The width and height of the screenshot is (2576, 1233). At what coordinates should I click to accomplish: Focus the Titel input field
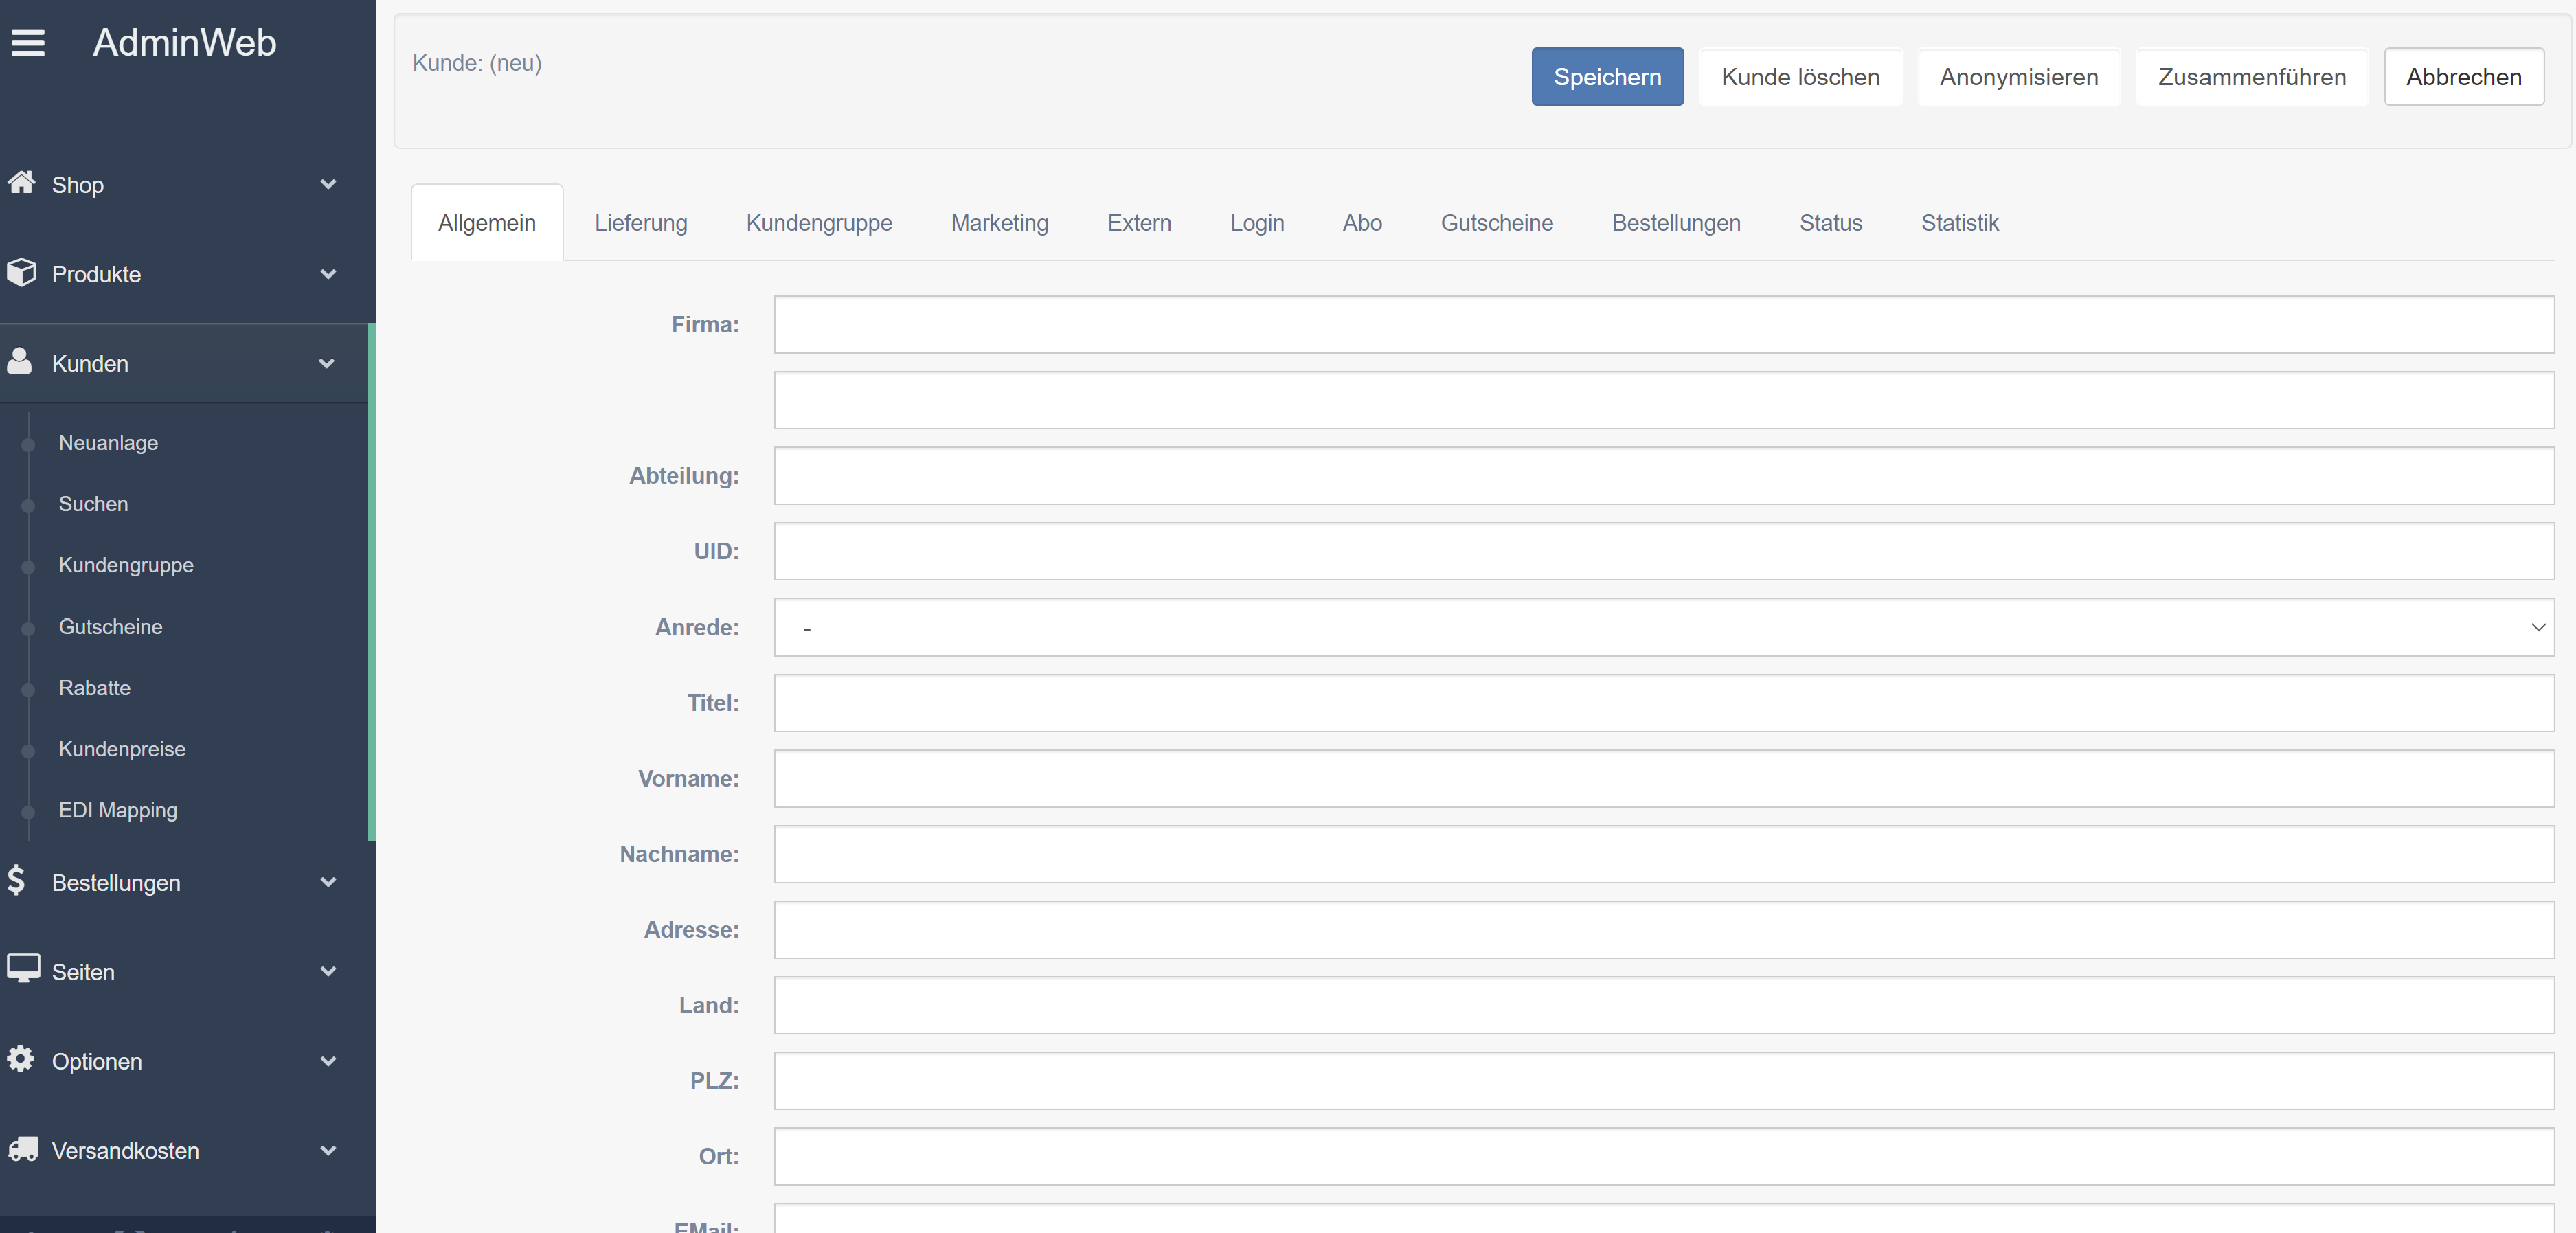click(x=1664, y=703)
